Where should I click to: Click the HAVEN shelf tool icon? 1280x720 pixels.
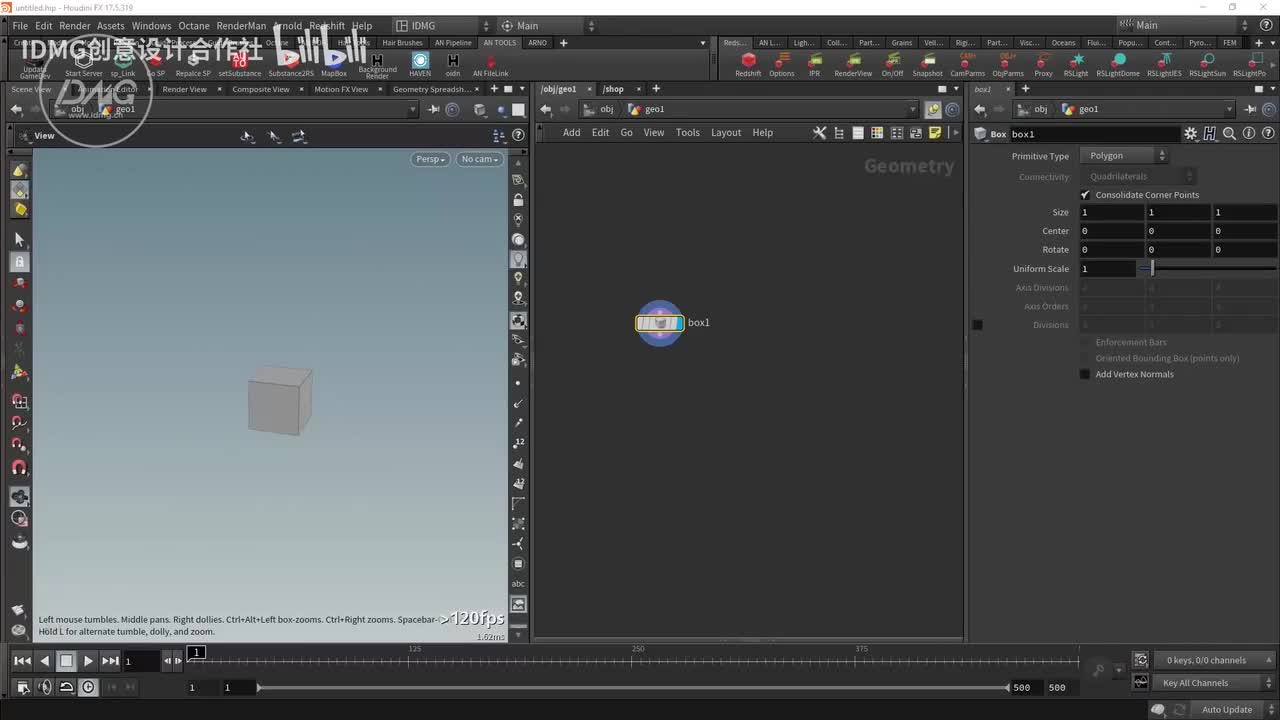pyautogui.click(x=420, y=61)
